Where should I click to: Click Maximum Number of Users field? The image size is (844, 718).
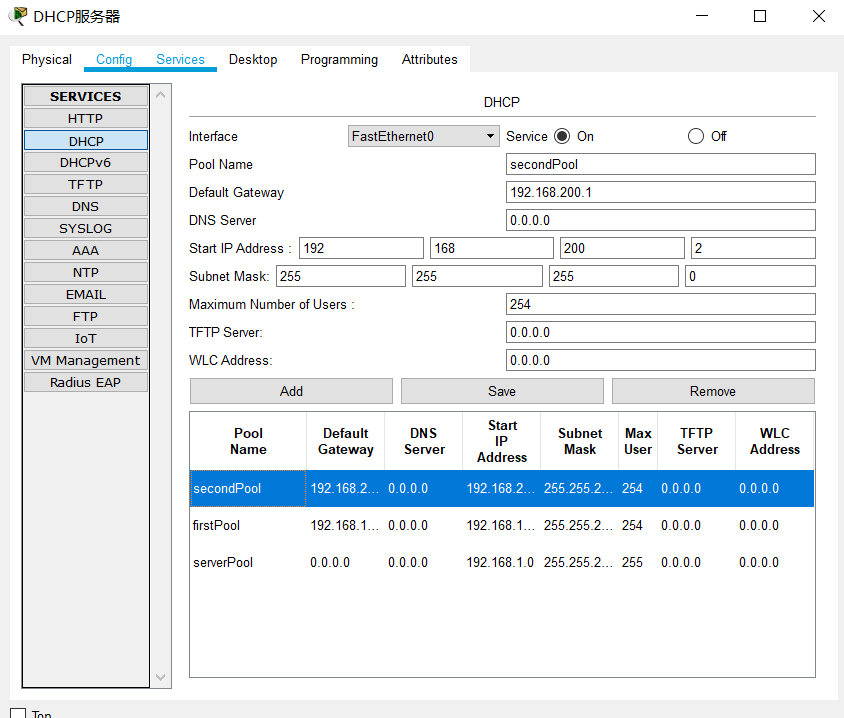660,304
